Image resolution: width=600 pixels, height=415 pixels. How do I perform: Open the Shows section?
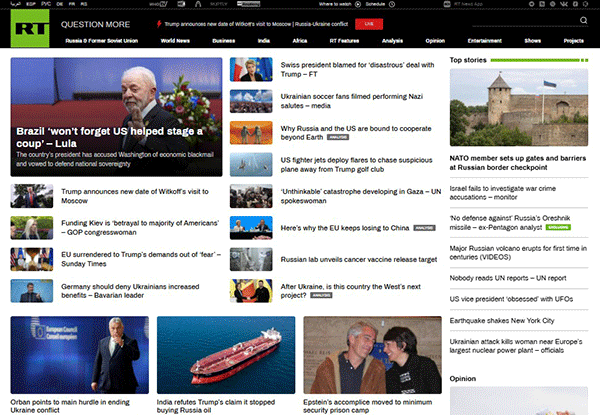coord(533,41)
